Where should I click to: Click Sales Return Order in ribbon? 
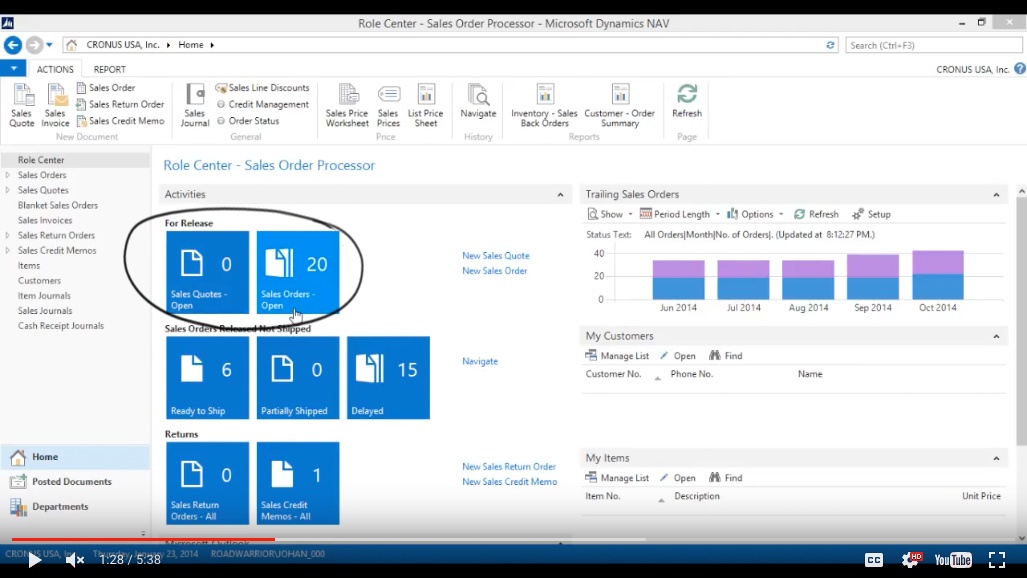coord(120,104)
